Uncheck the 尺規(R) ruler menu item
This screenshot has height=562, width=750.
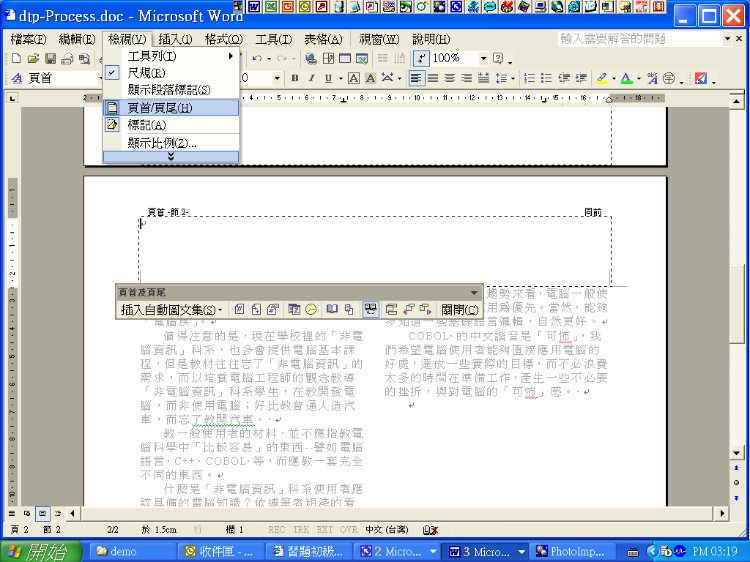point(171,73)
